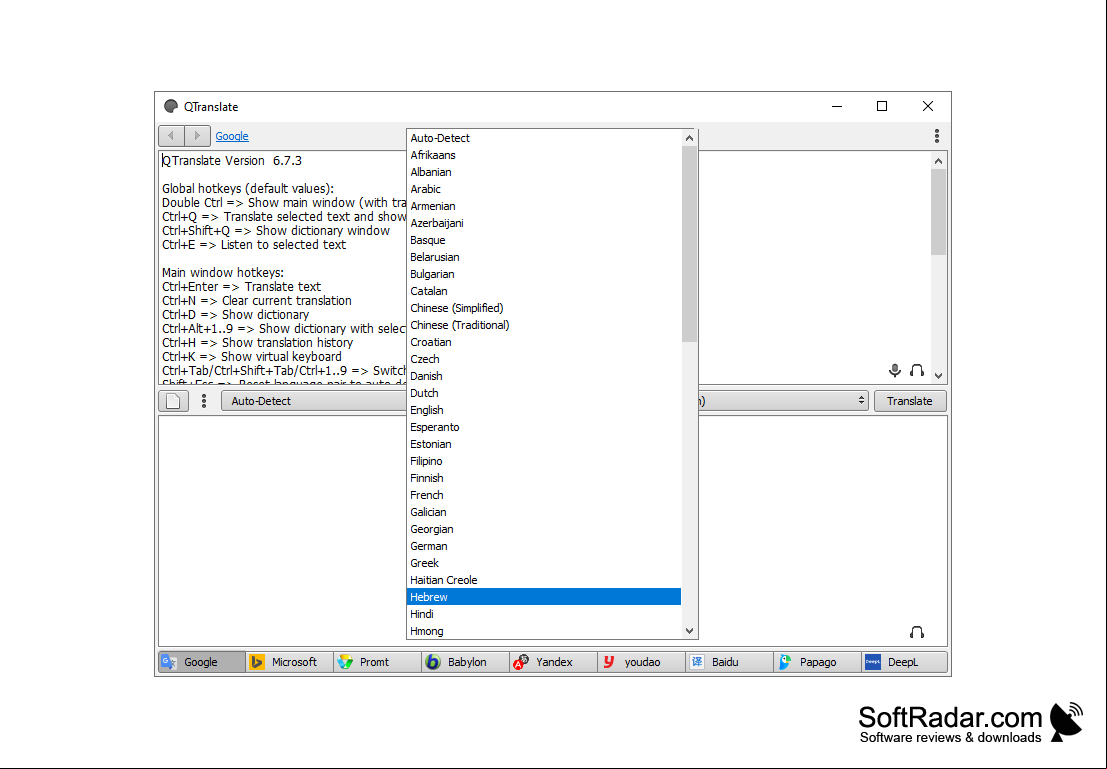The width and height of the screenshot is (1107, 769).
Task: Select Galician in the language list
Action: pos(544,512)
